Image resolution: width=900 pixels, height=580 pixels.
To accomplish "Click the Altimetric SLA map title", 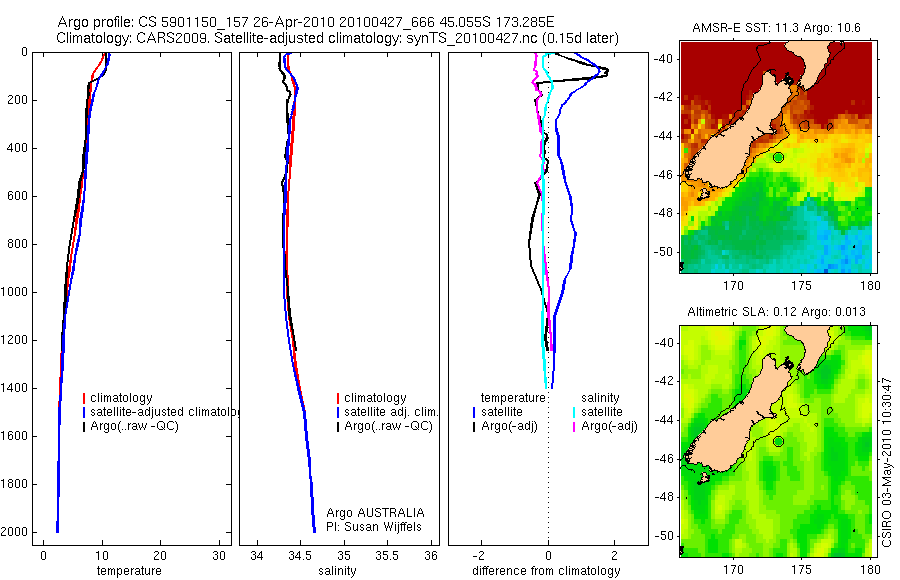I will click(x=777, y=312).
